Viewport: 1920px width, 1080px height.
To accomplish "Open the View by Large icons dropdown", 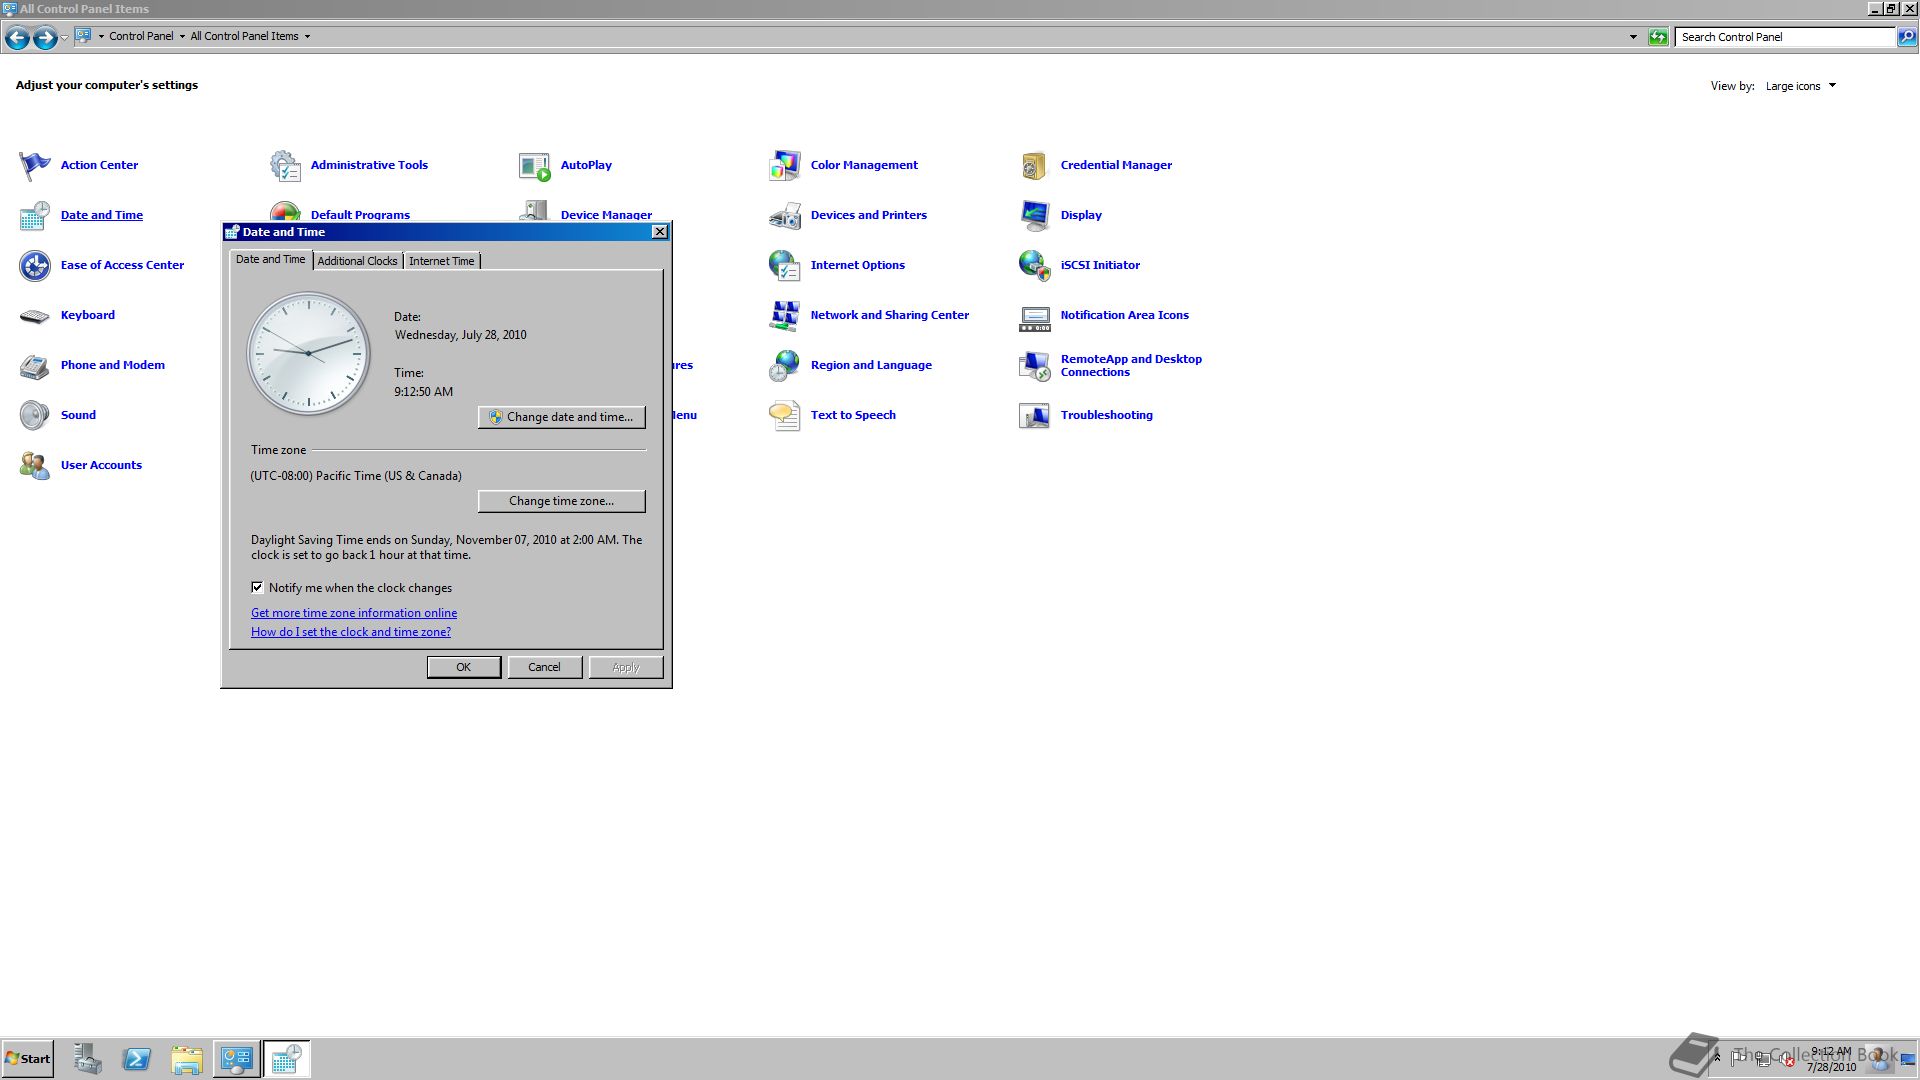I will 1801,86.
